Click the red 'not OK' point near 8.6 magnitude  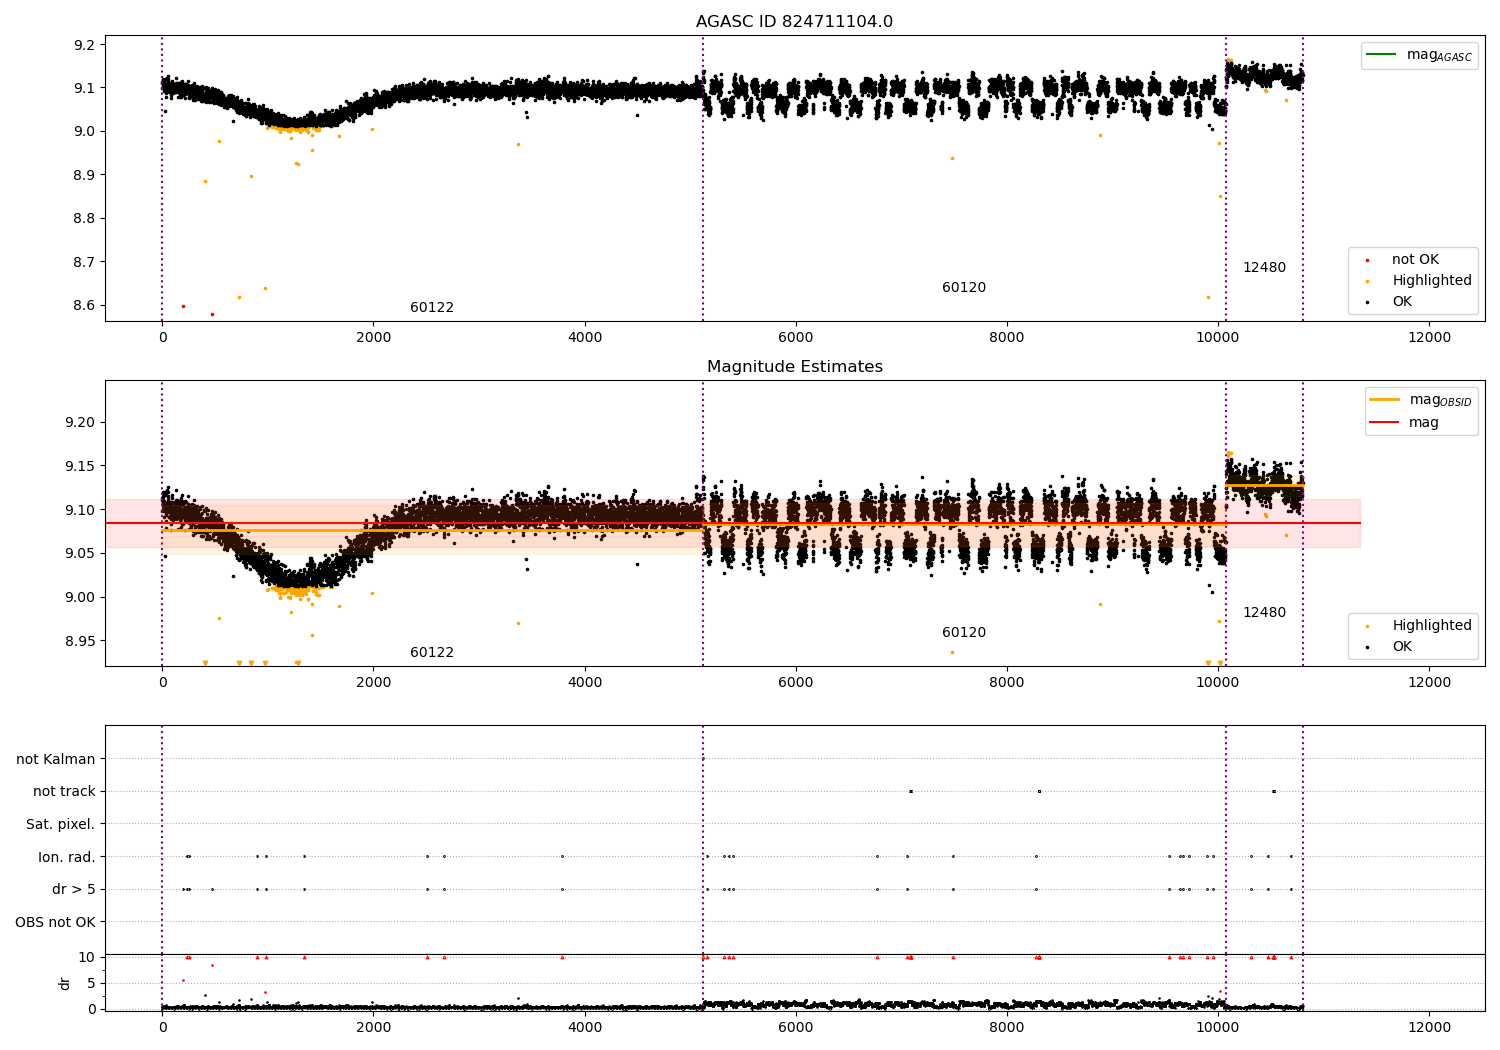tap(183, 306)
